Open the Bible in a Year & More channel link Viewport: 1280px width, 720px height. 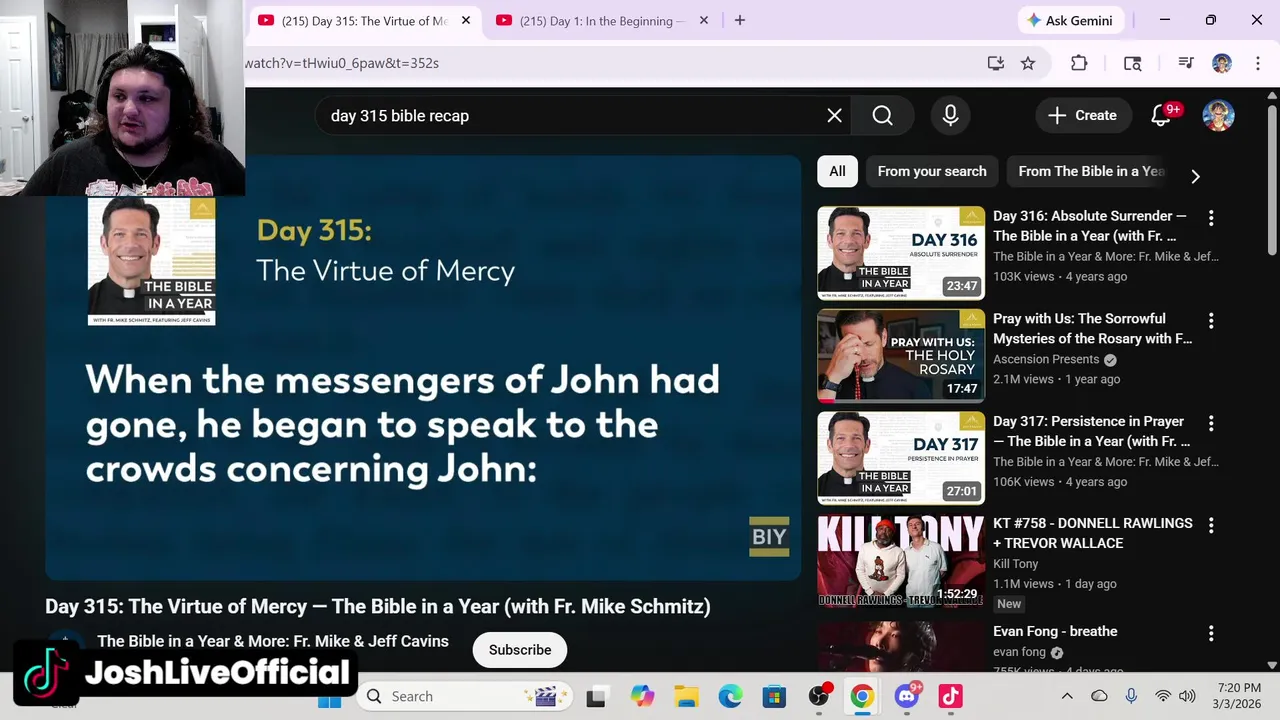pos(273,642)
